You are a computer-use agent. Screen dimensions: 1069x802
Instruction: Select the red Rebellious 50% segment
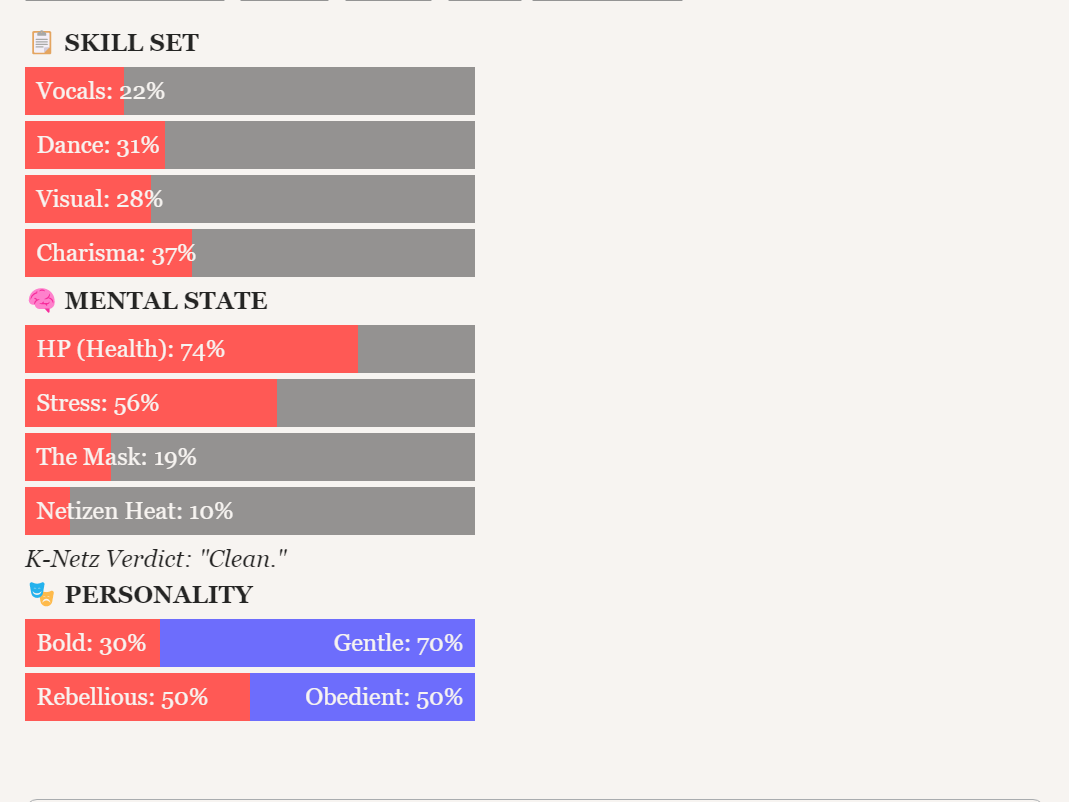tap(137, 697)
